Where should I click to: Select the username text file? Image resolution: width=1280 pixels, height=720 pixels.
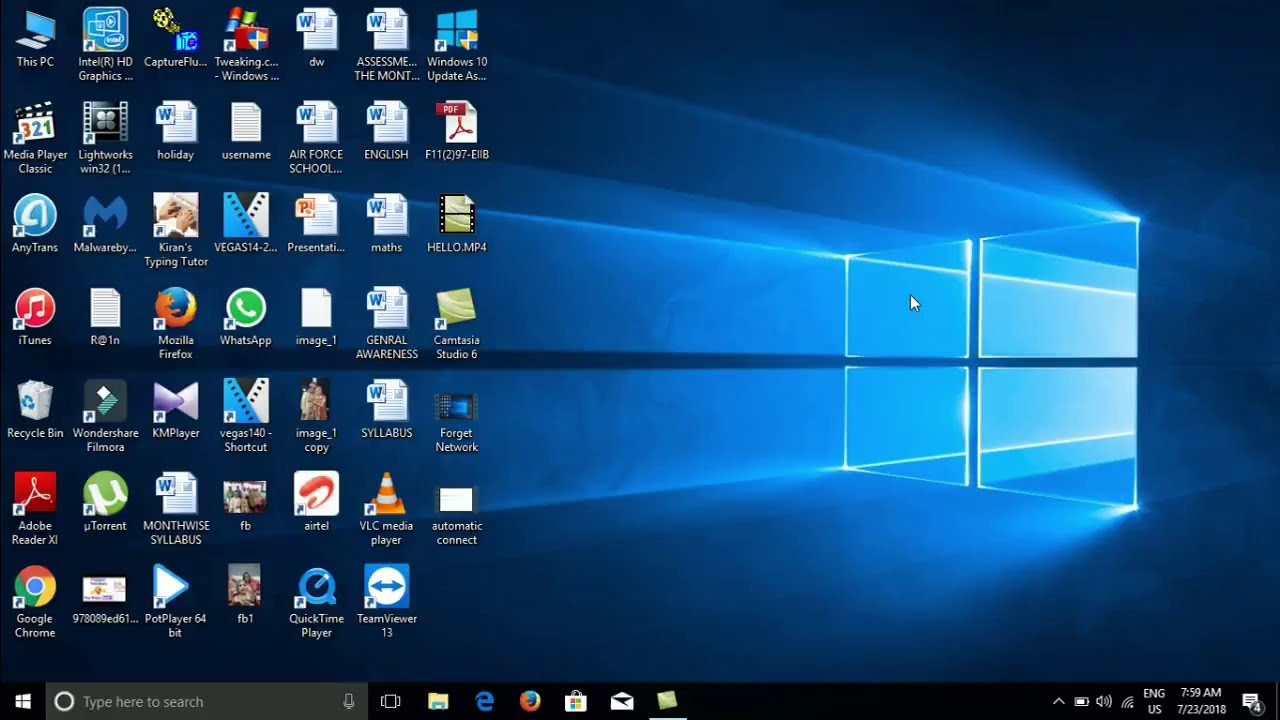click(x=246, y=132)
